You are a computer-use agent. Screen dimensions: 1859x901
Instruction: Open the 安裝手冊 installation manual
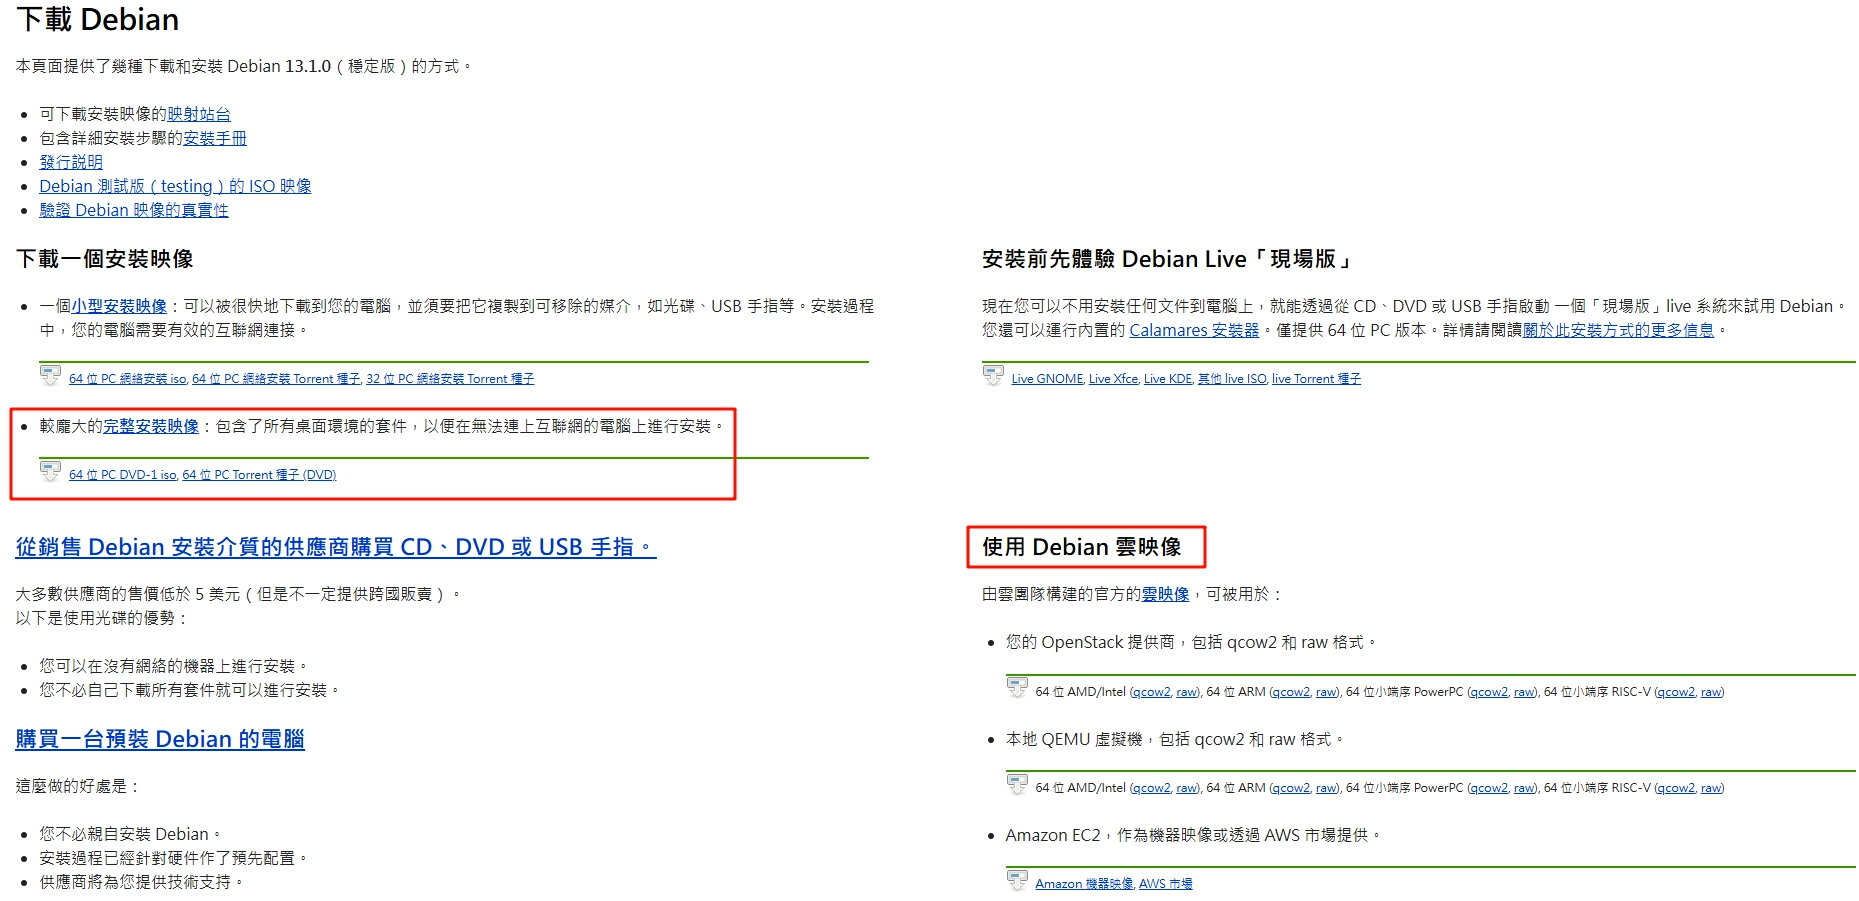click(214, 138)
